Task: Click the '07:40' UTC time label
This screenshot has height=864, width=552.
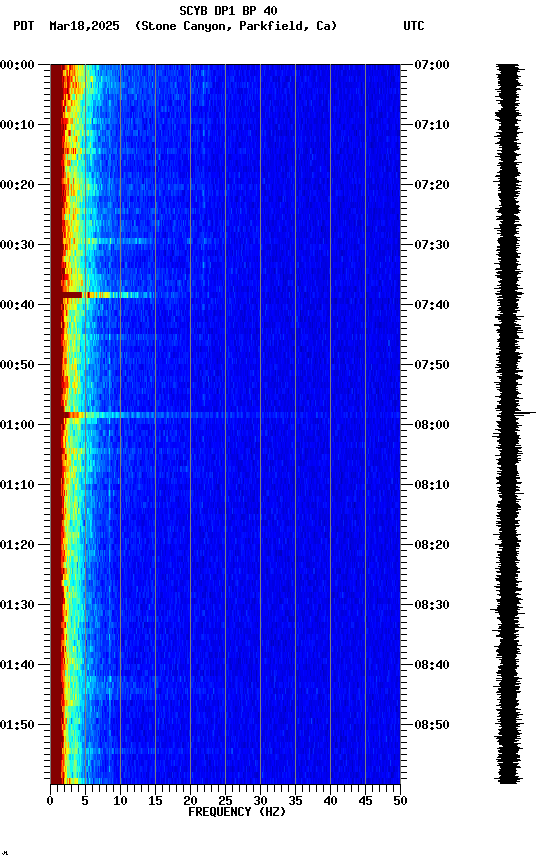Action: tap(432, 305)
